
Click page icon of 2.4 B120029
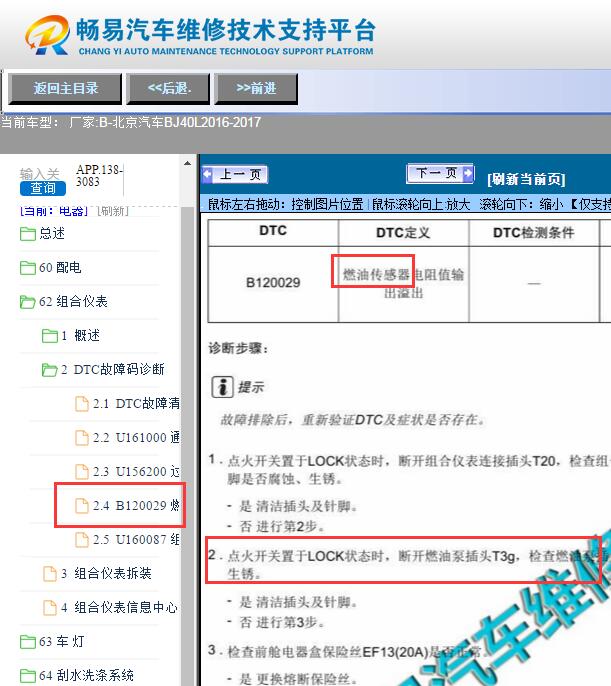[x=82, y=506]
